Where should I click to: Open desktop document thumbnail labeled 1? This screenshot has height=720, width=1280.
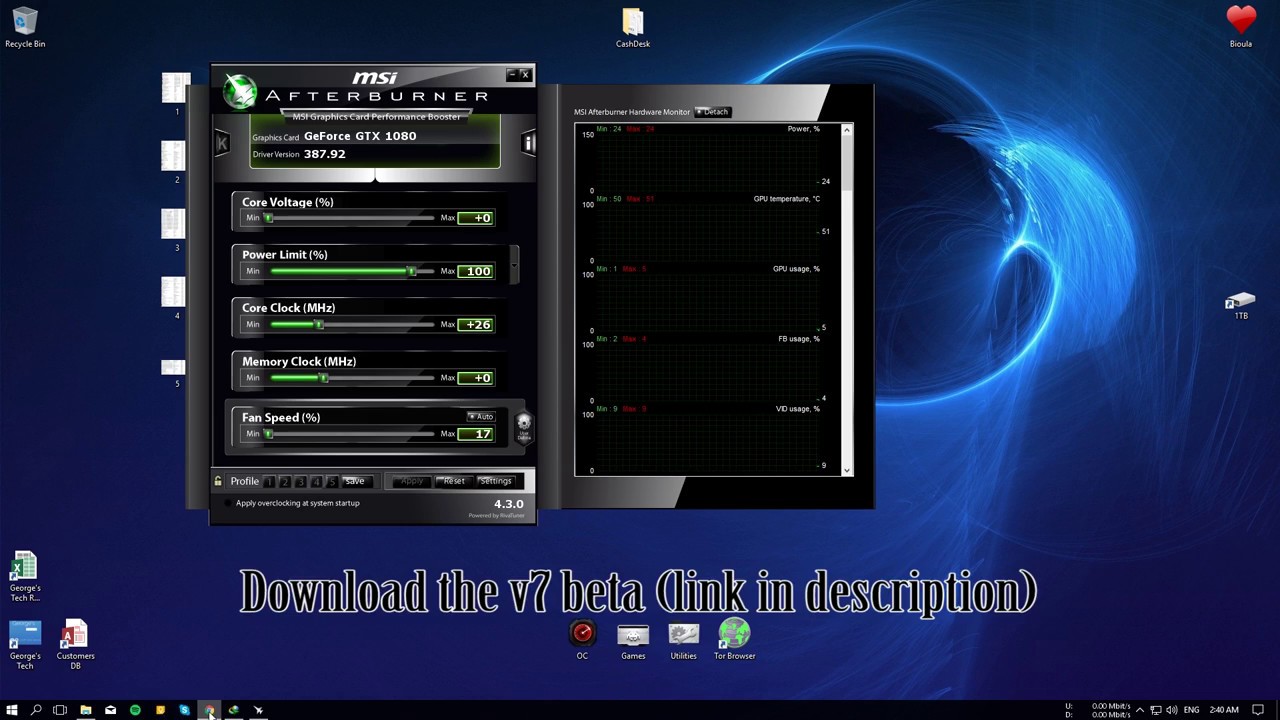coord(176,92)
